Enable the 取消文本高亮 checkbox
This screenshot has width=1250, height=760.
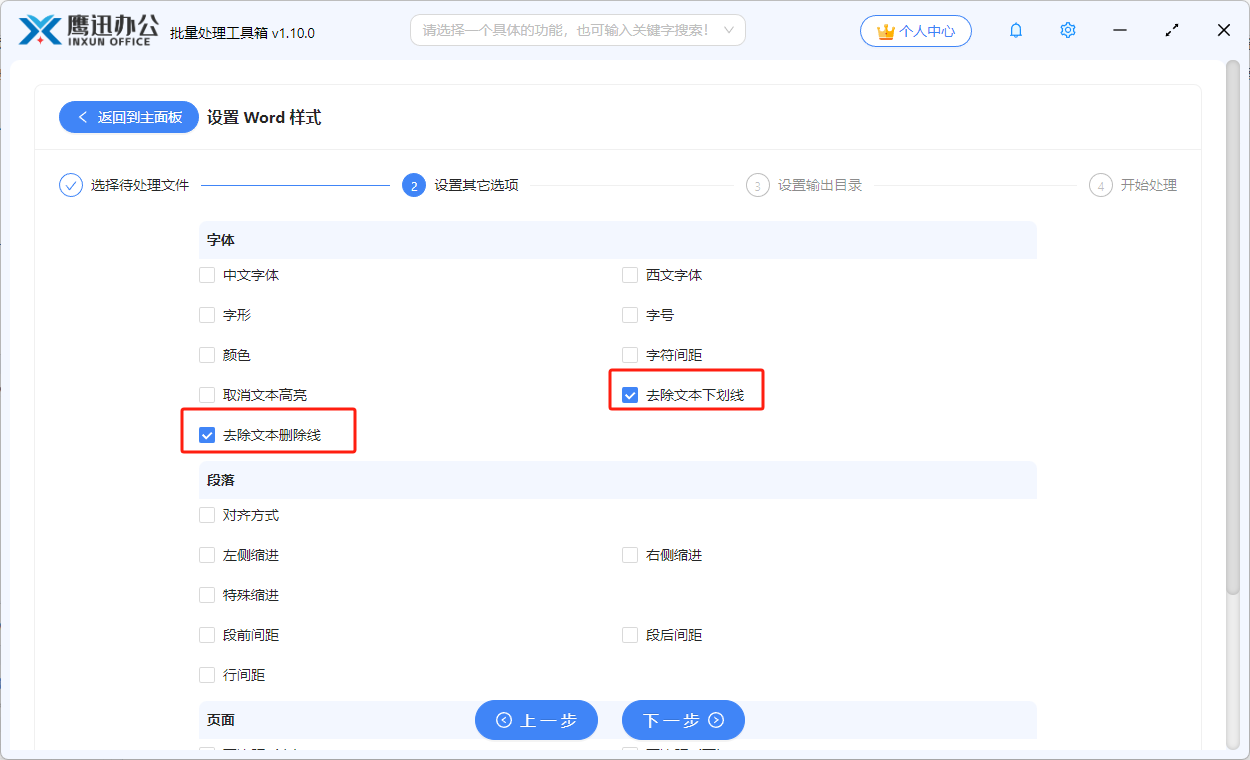[207, 395]
